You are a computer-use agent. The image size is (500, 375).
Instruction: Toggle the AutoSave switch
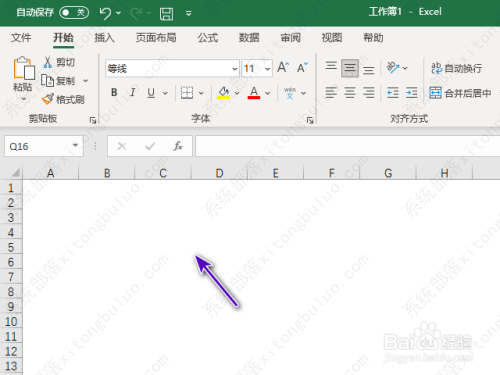tap(74, 13)
